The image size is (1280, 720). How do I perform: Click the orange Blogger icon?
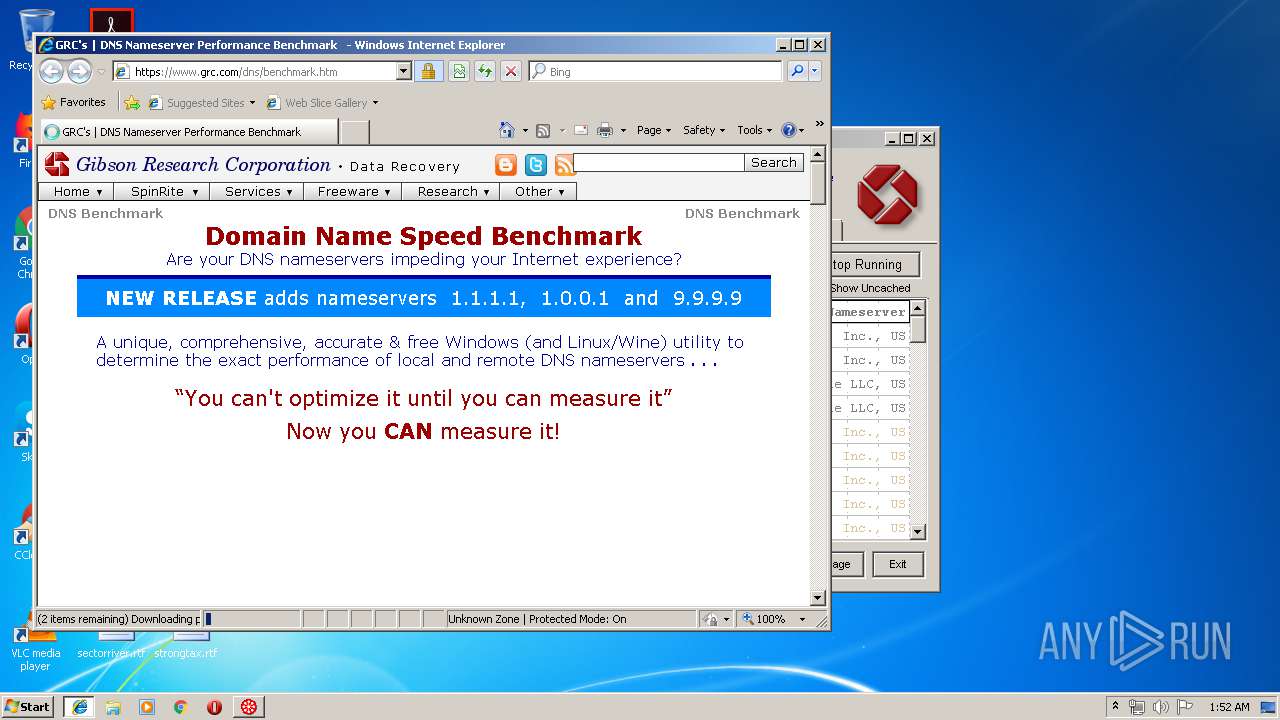tap(506, 165)
